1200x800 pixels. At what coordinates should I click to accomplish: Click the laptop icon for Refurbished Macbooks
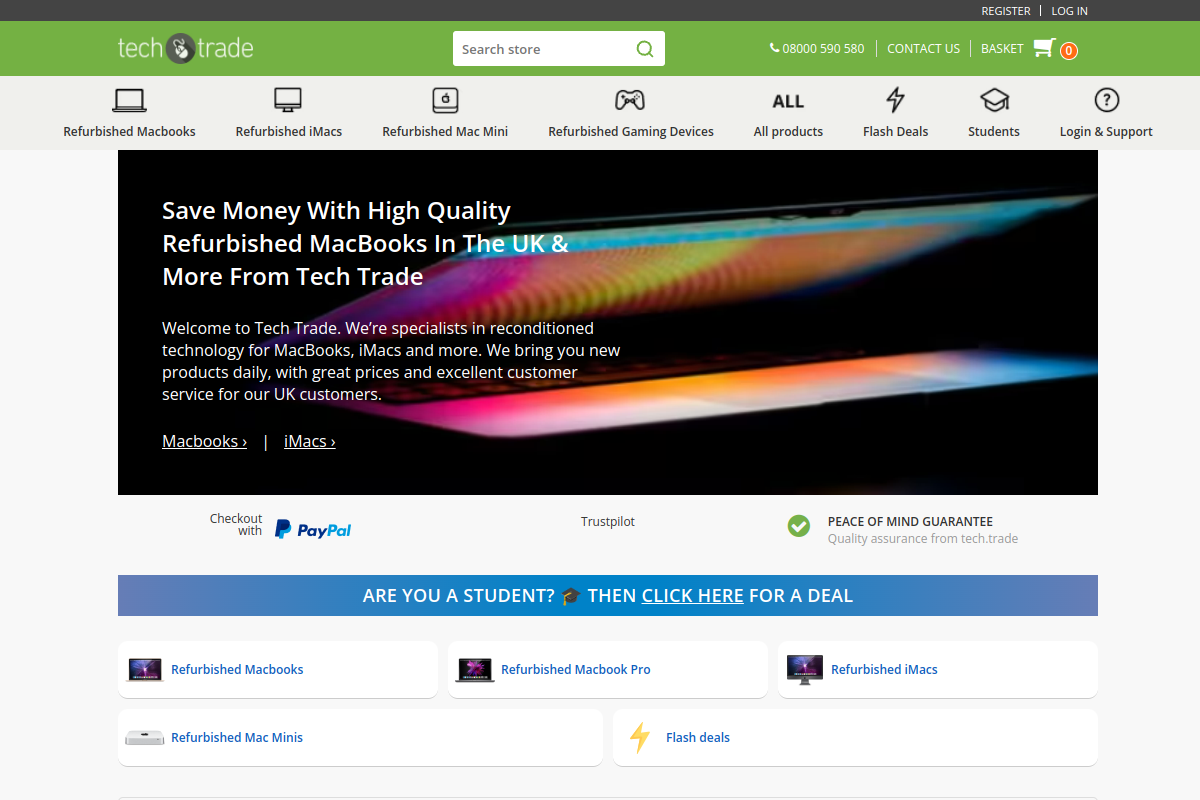[x=129, y=100]
